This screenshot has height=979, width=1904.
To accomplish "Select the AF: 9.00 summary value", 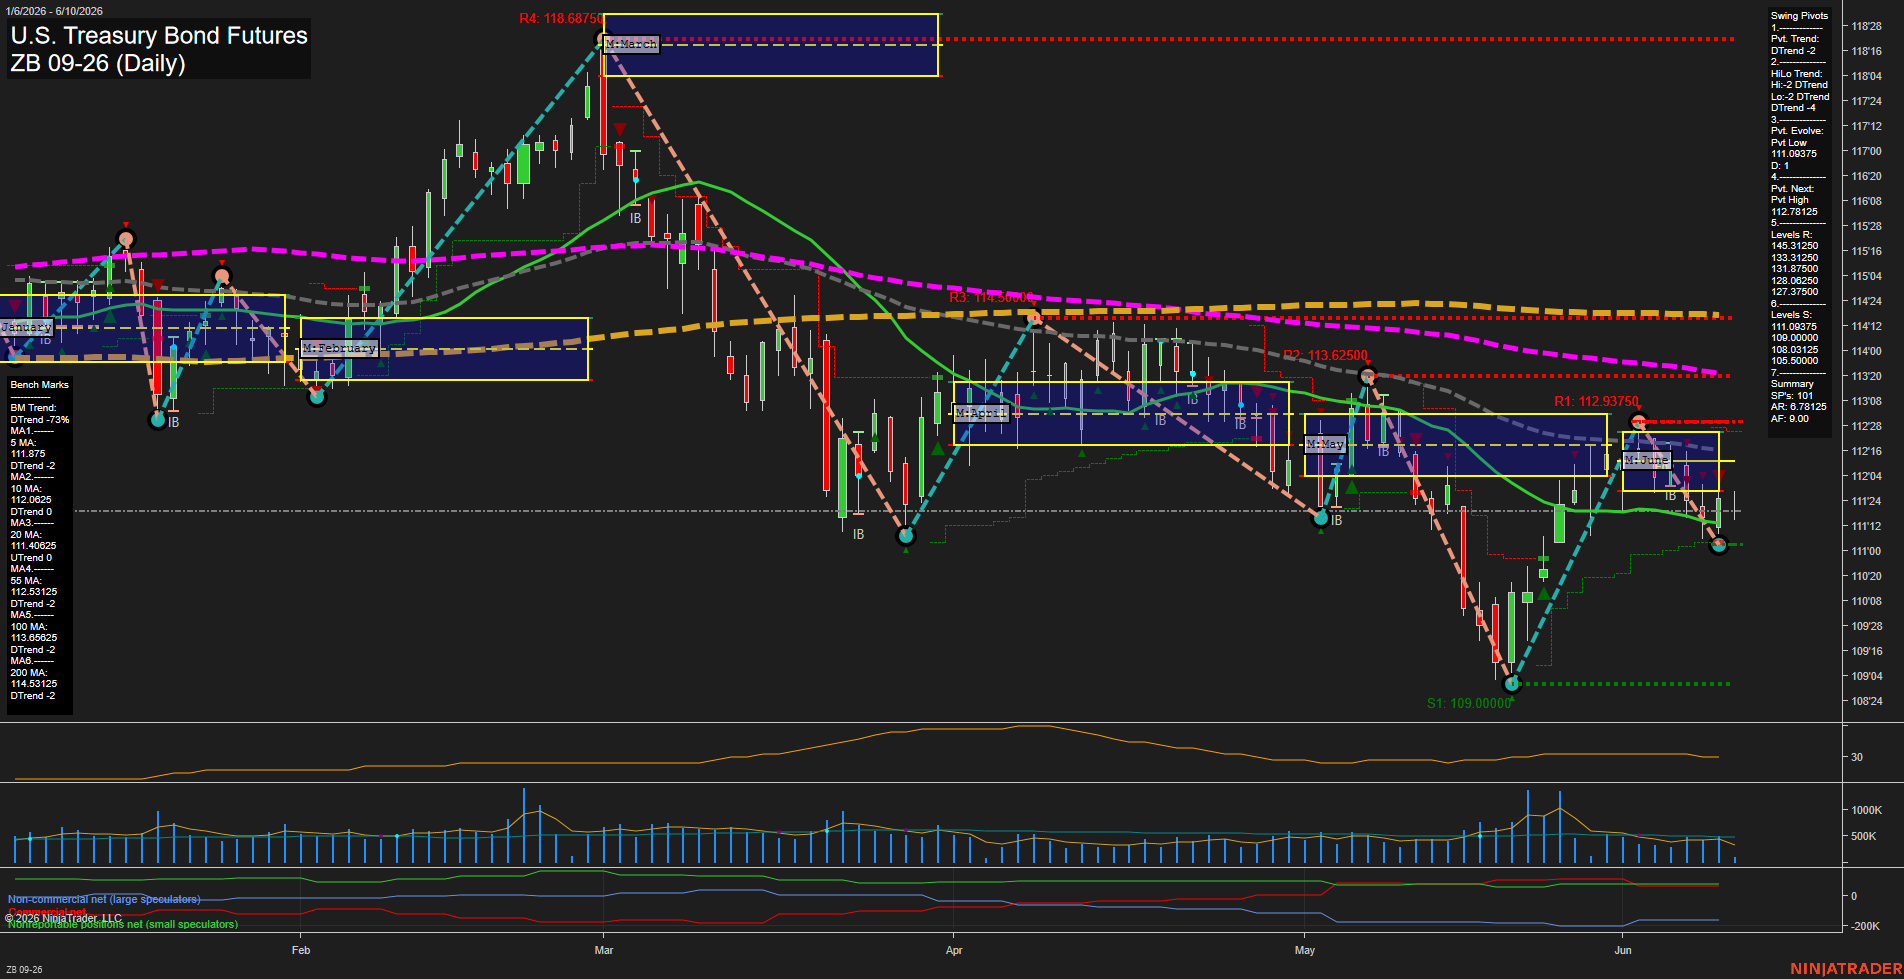I will coord(1790,419).
